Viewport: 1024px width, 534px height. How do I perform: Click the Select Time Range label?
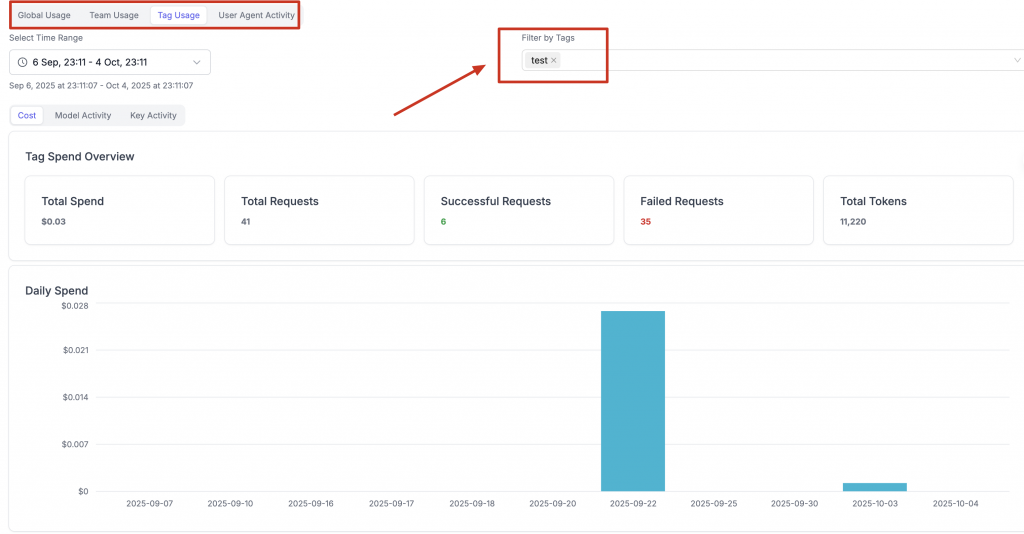point(46,38)
